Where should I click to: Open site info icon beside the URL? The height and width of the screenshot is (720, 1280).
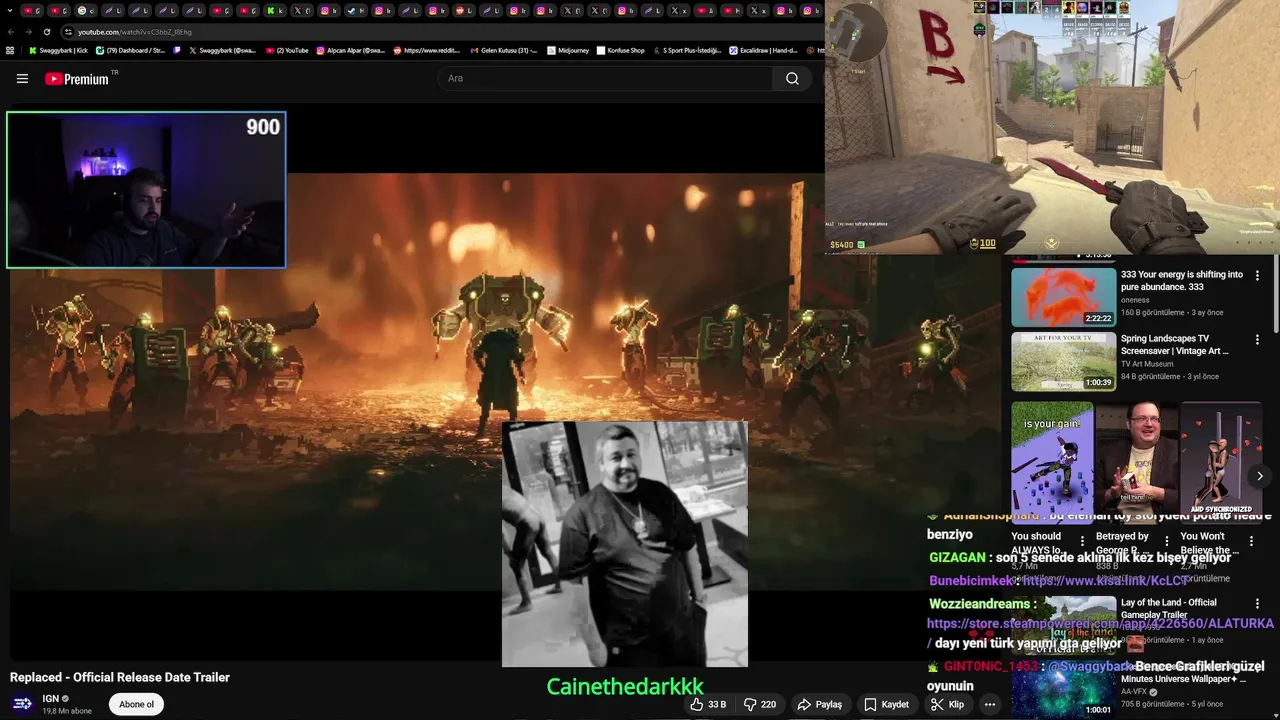(68, 32)
